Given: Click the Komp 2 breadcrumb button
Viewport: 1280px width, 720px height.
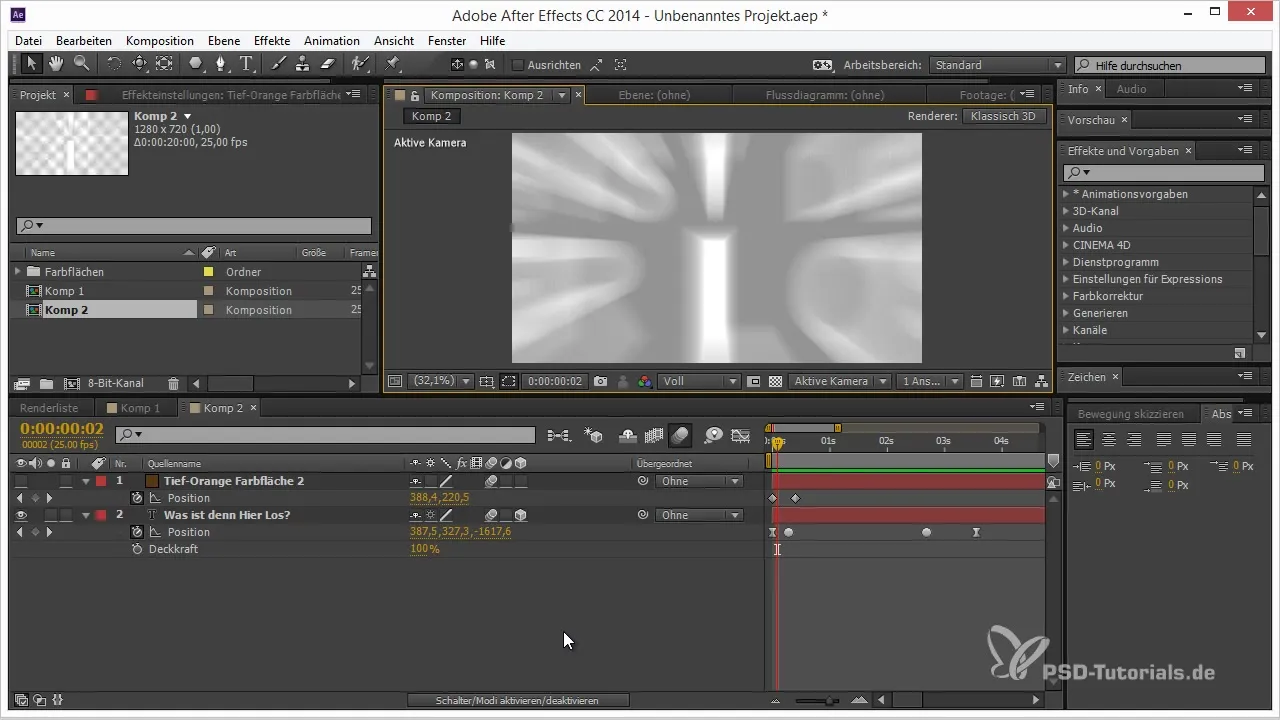Looking at the screenshot, I should [x=432, y=116].
